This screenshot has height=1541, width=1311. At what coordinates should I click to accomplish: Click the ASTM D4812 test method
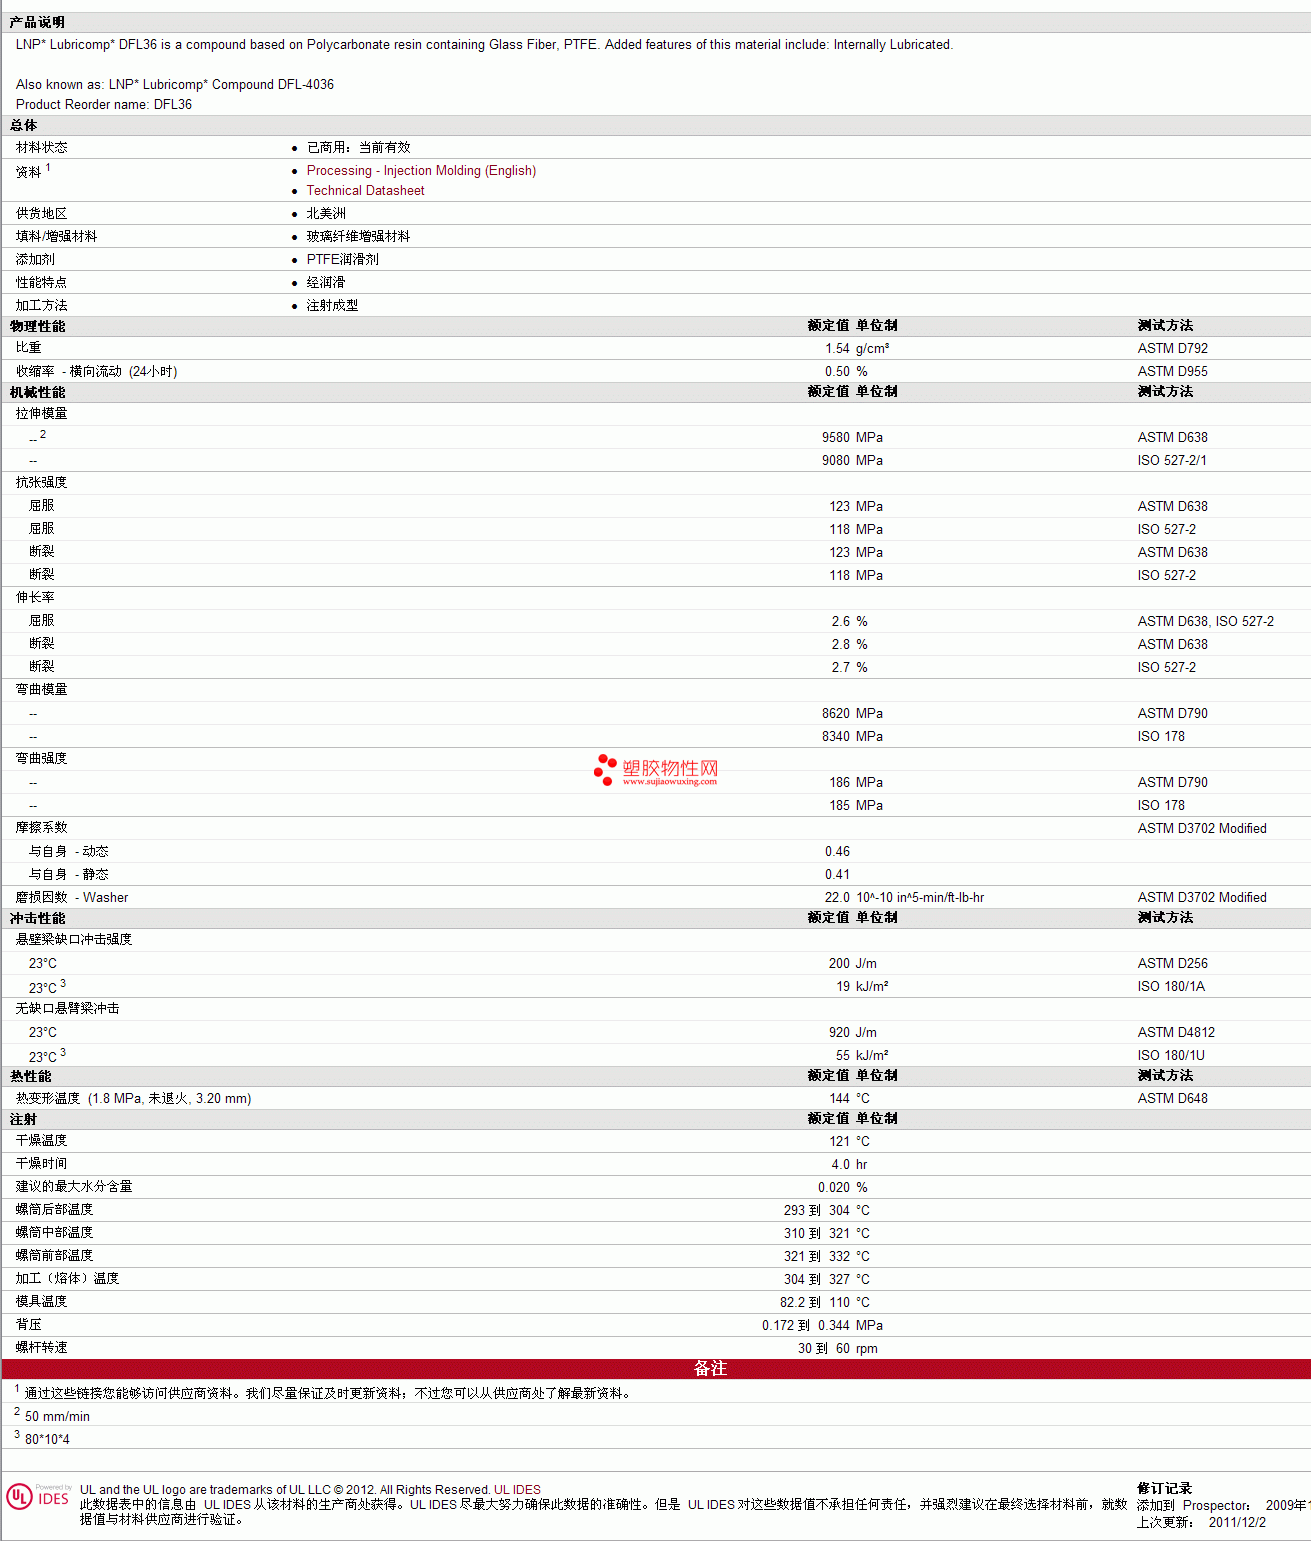[1176, 1033]
